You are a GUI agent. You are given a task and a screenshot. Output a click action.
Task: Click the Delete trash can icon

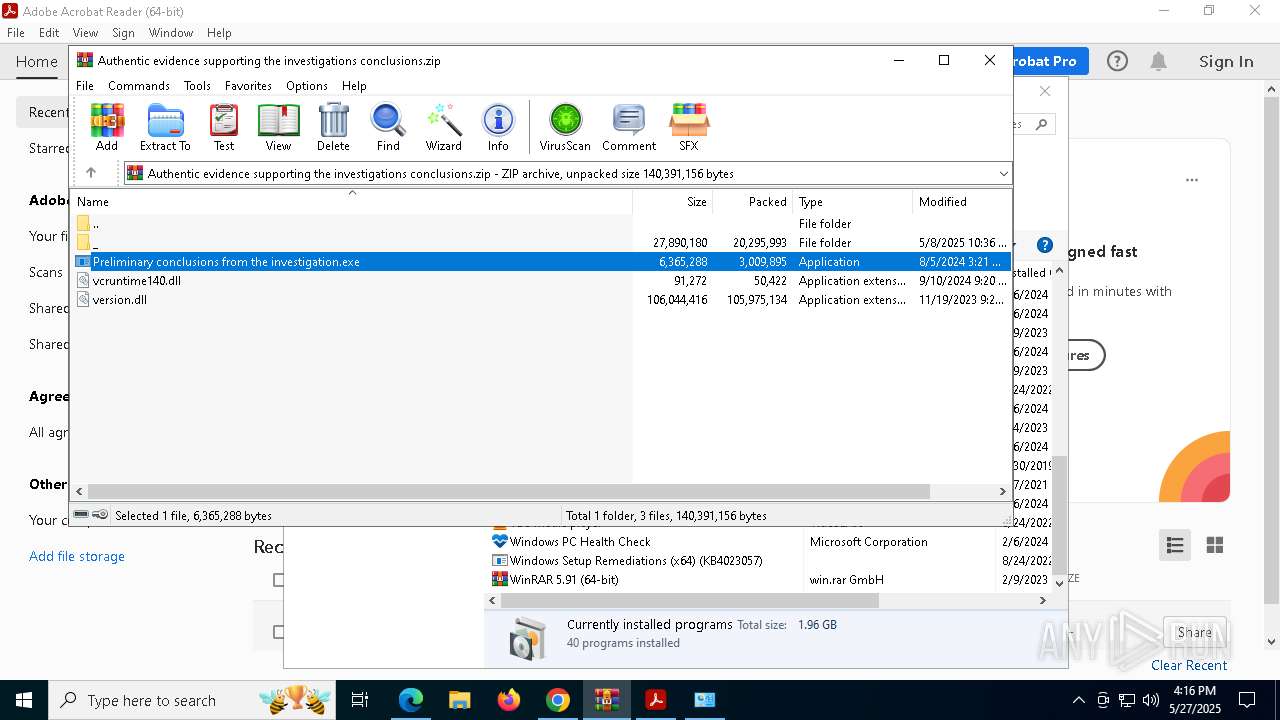333,127
